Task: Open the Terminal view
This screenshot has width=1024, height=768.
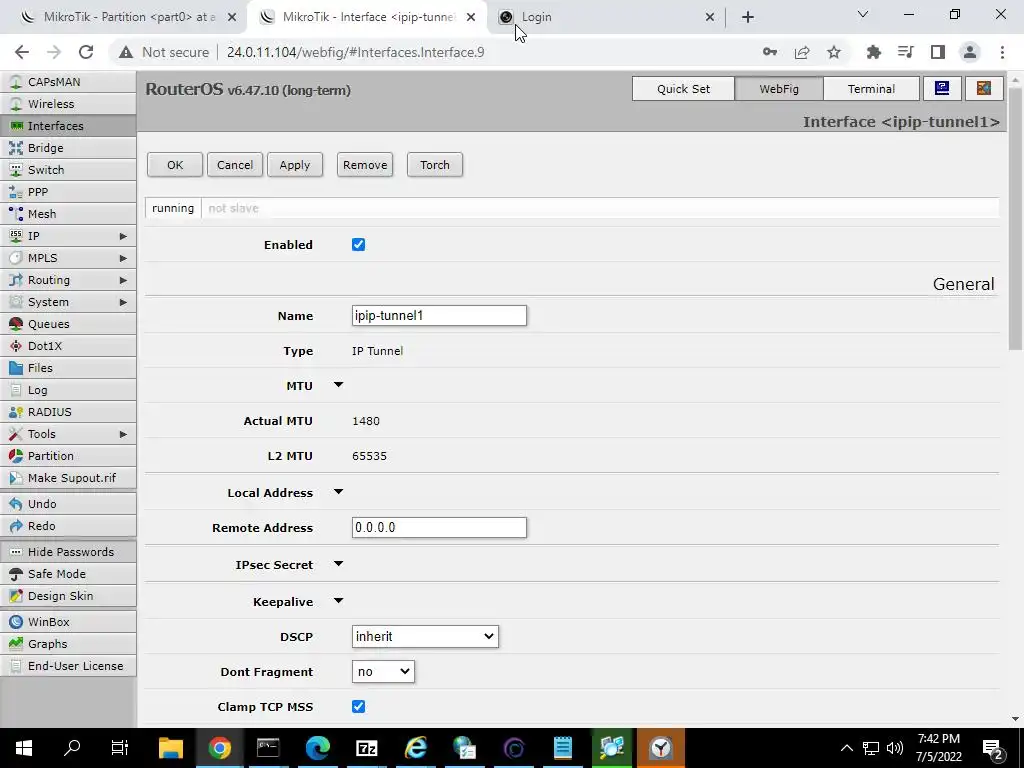Action: click(871, 89)
